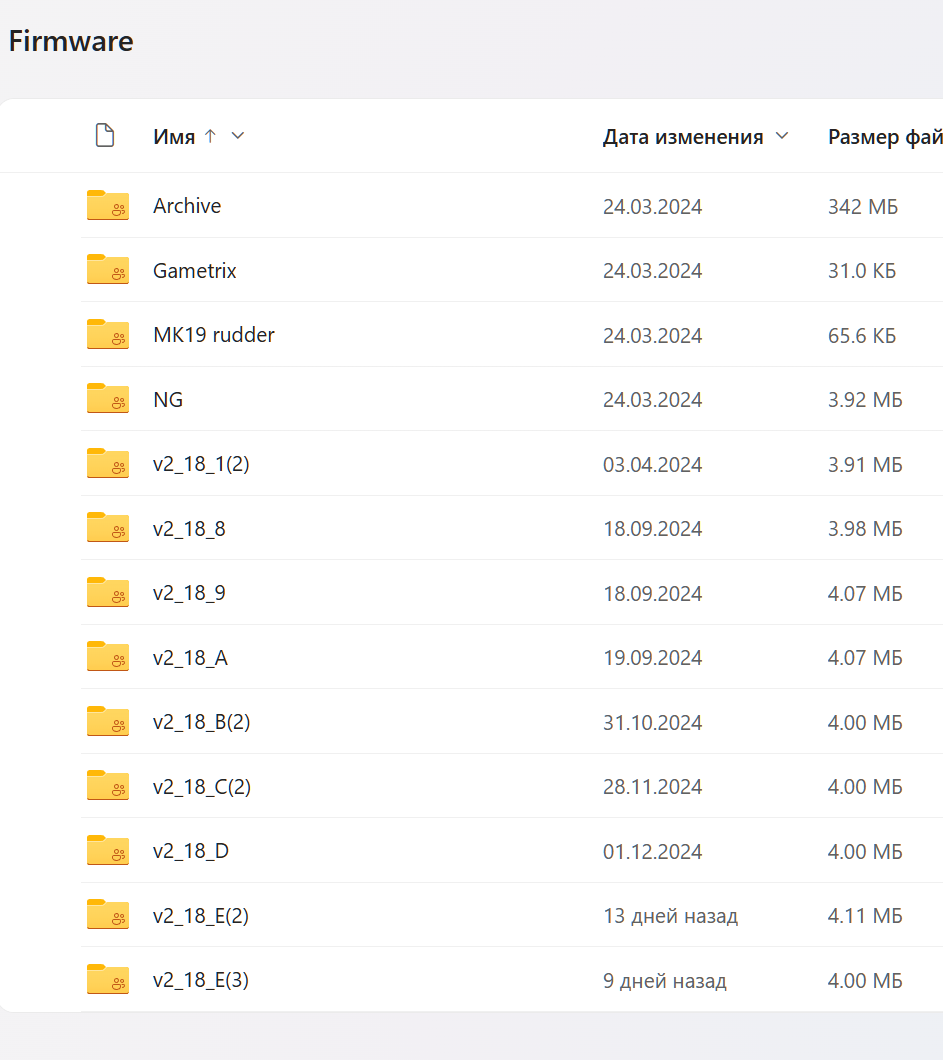Click the v2_18_A folder icon
This screenshot has height=1060, width=943.
tap(107, 656)
